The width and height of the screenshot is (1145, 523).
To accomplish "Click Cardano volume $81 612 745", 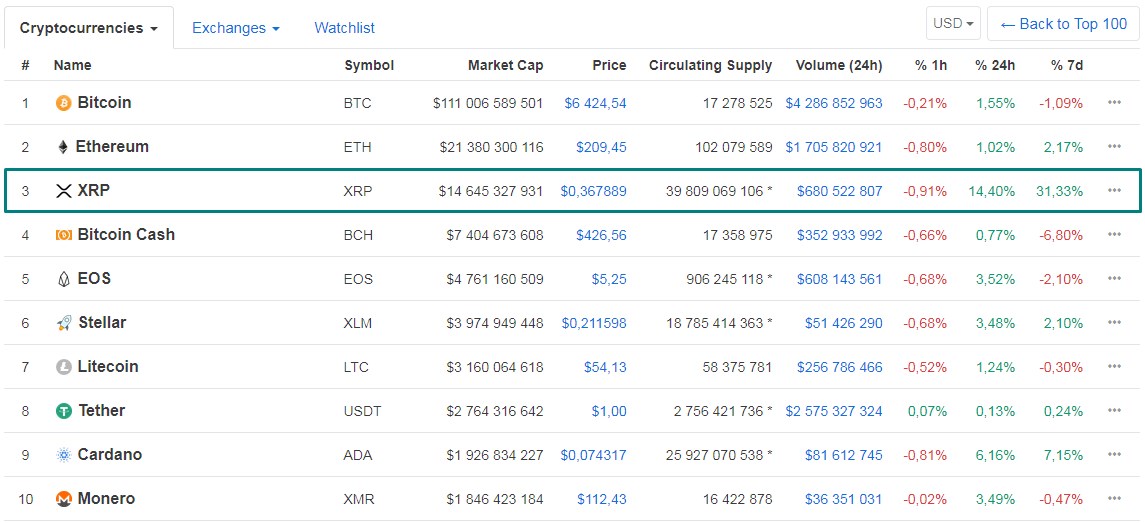I will pyautogui.click(x=843, y=455).
